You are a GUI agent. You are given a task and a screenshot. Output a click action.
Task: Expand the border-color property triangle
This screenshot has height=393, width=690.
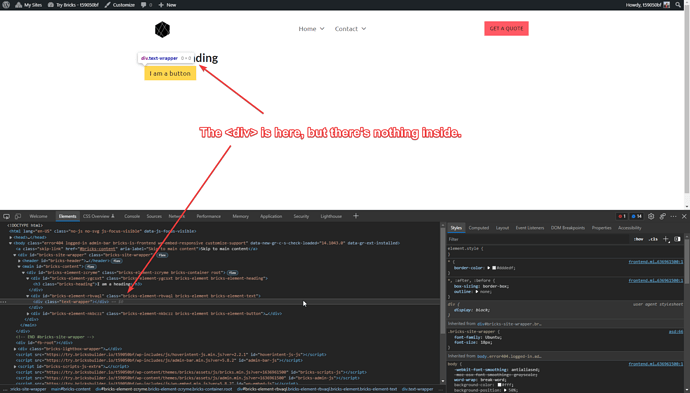488,268
